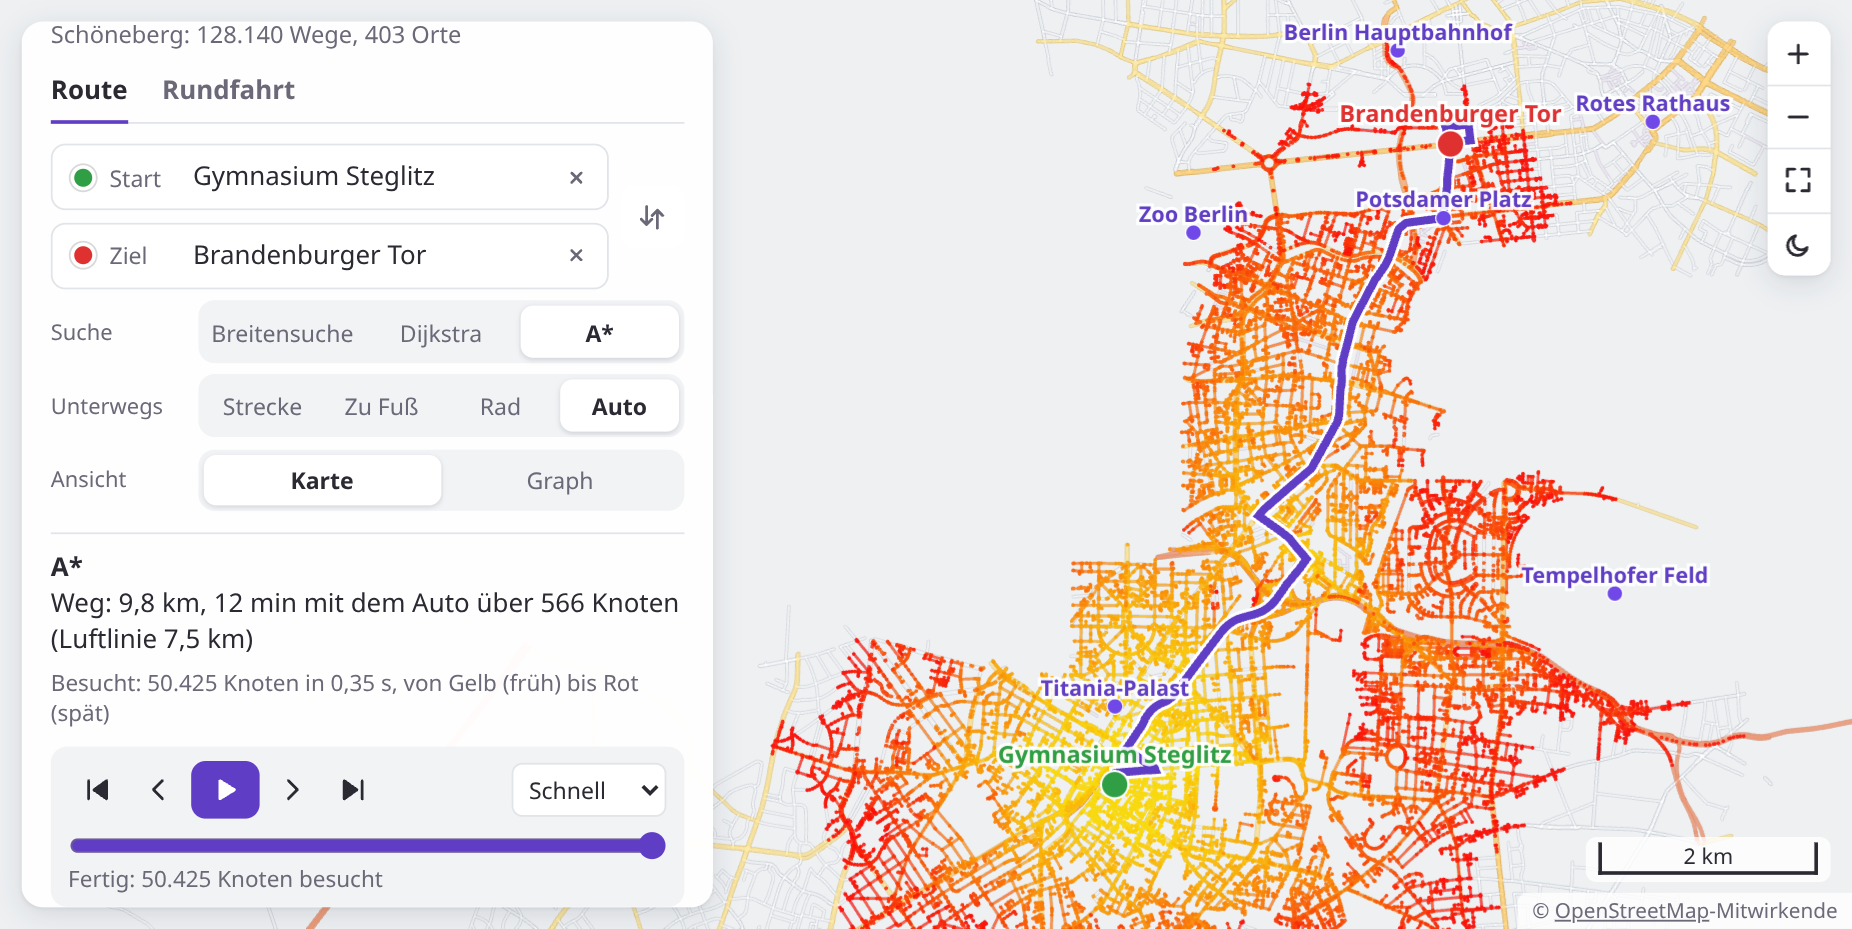Viewport: 1852px width, 929px height.
Task: Edit the Start field Gymnasium Steglitz
Action: [330, 177]
